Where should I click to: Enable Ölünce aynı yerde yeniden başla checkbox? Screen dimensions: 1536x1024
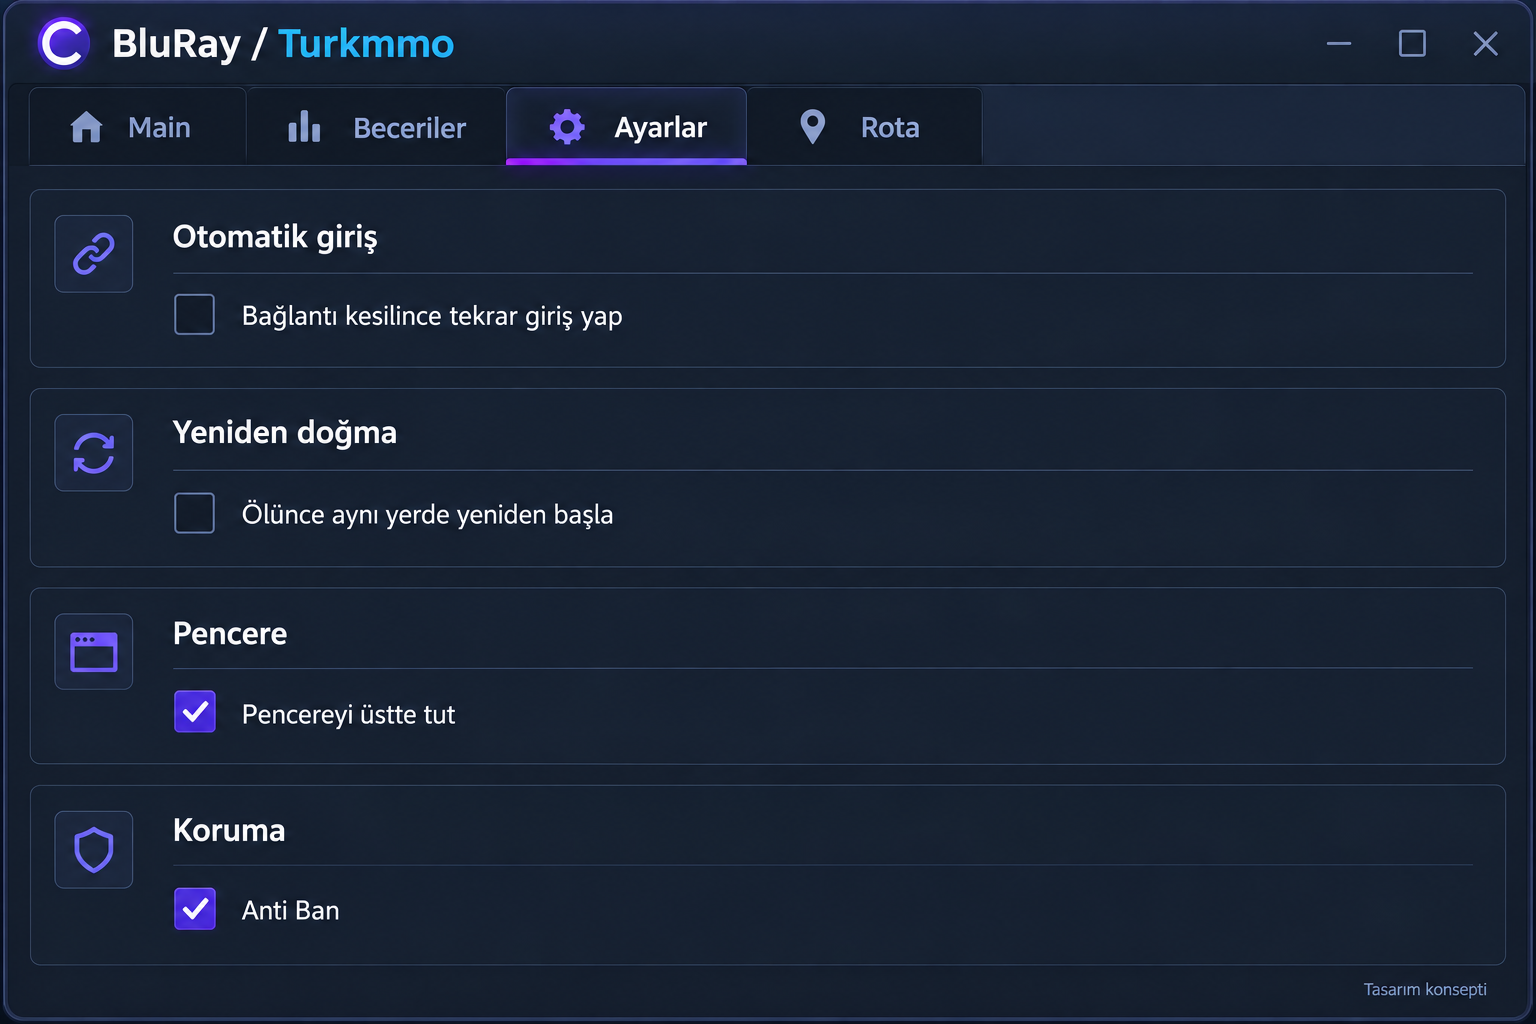click(x=195, y=513)
